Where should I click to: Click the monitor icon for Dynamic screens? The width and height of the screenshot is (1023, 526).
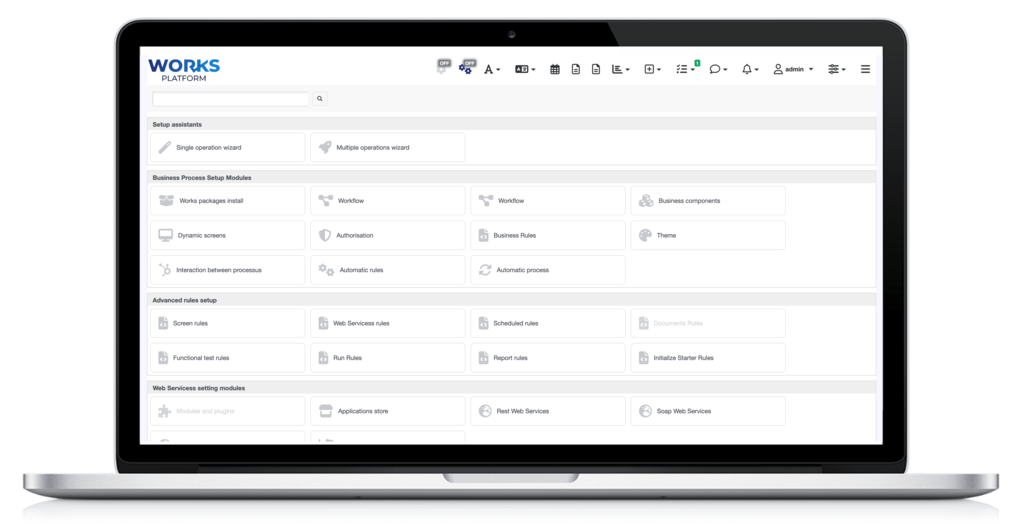coord(166,236)
